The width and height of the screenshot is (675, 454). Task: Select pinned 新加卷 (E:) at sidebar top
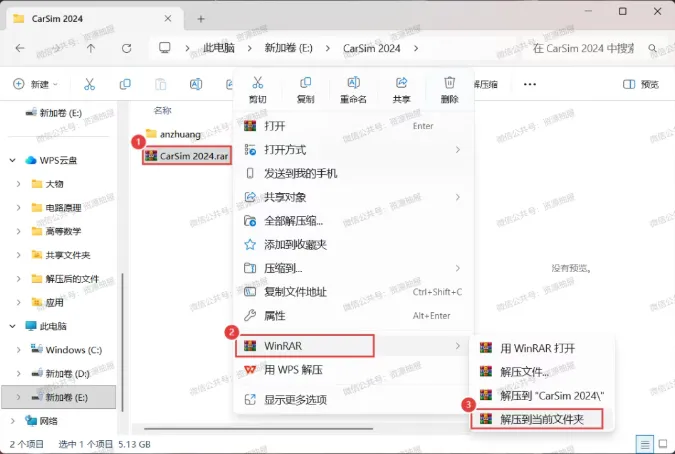(x=59, y=113)
